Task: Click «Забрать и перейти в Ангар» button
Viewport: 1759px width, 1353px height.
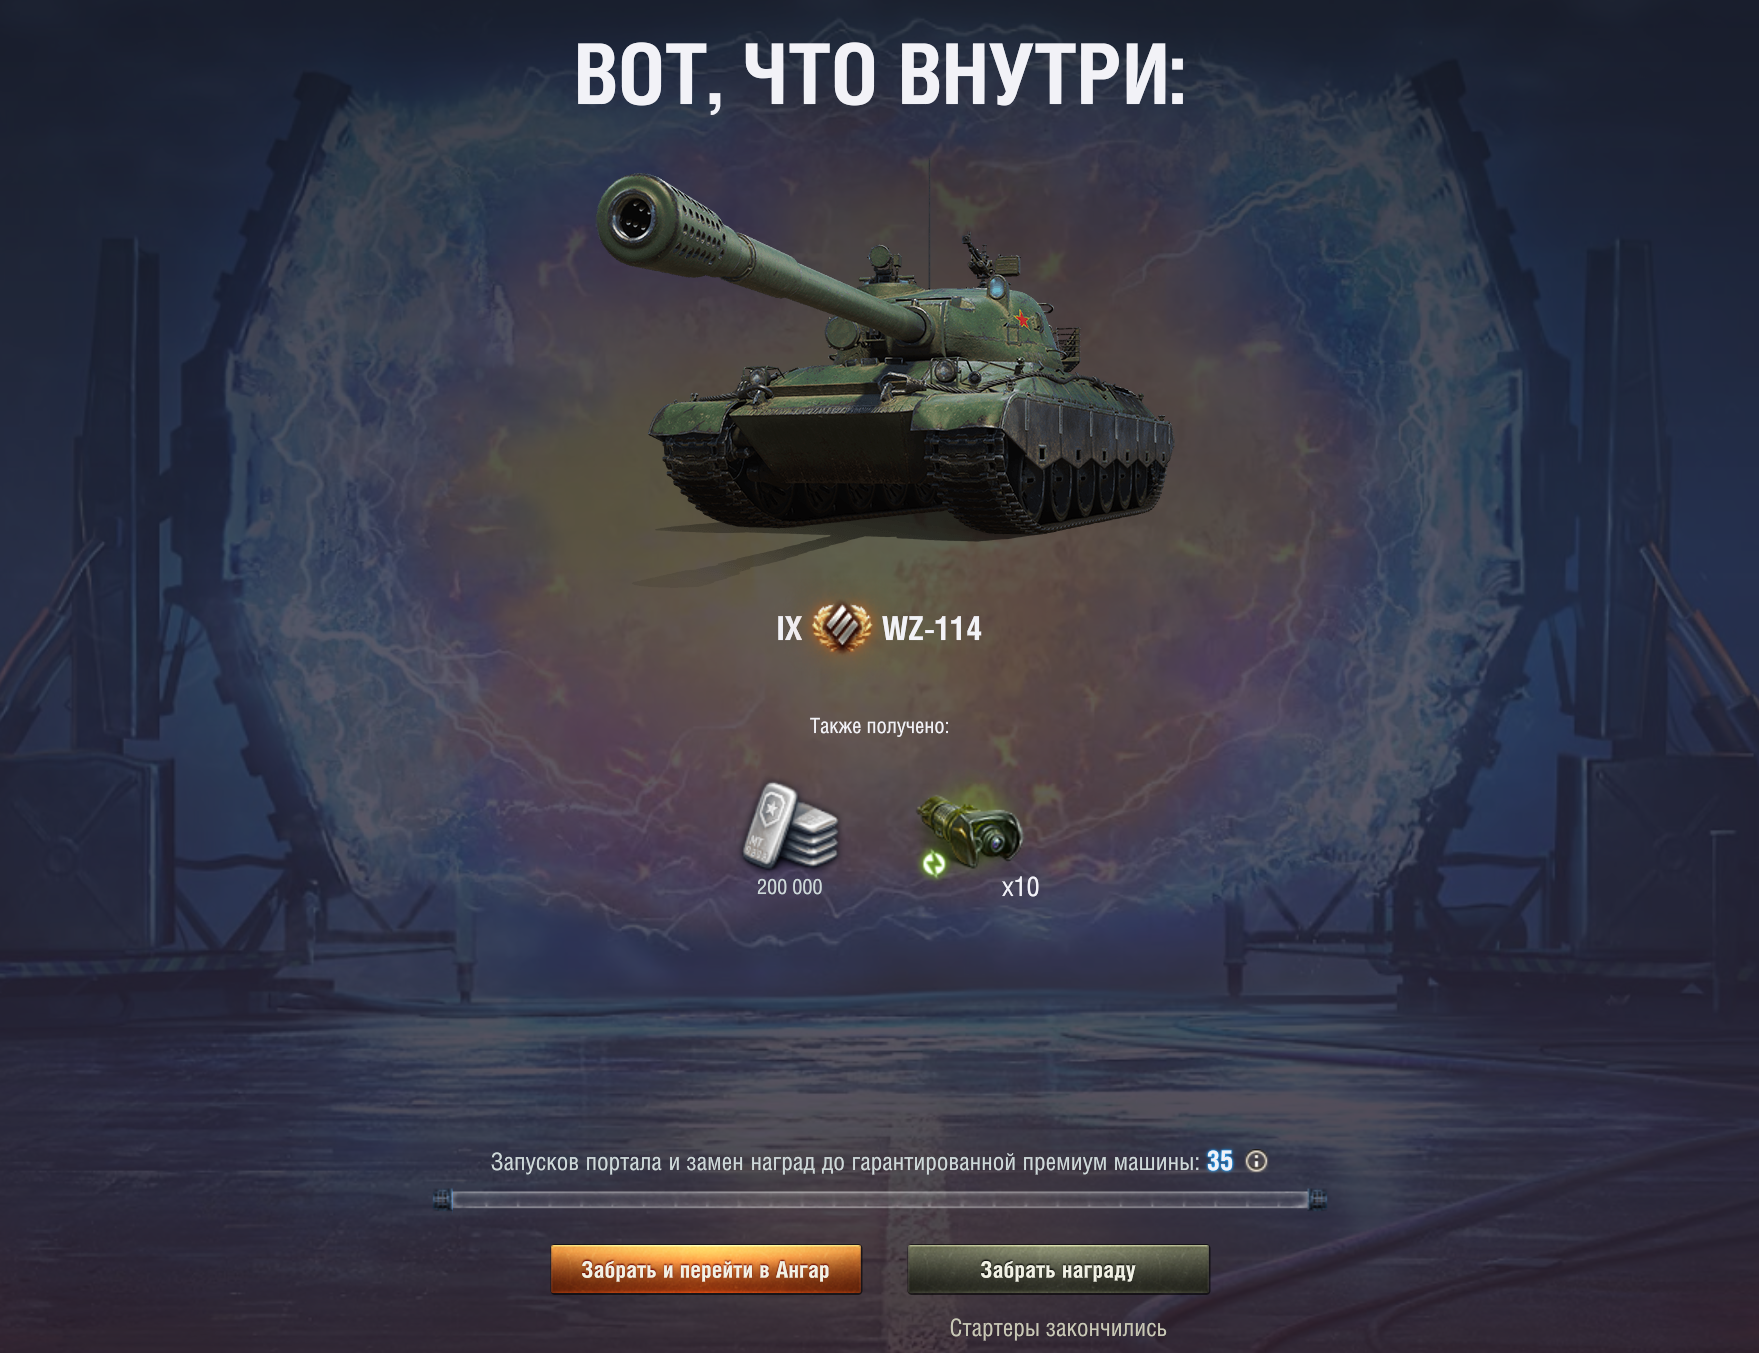Action: 706,1270
